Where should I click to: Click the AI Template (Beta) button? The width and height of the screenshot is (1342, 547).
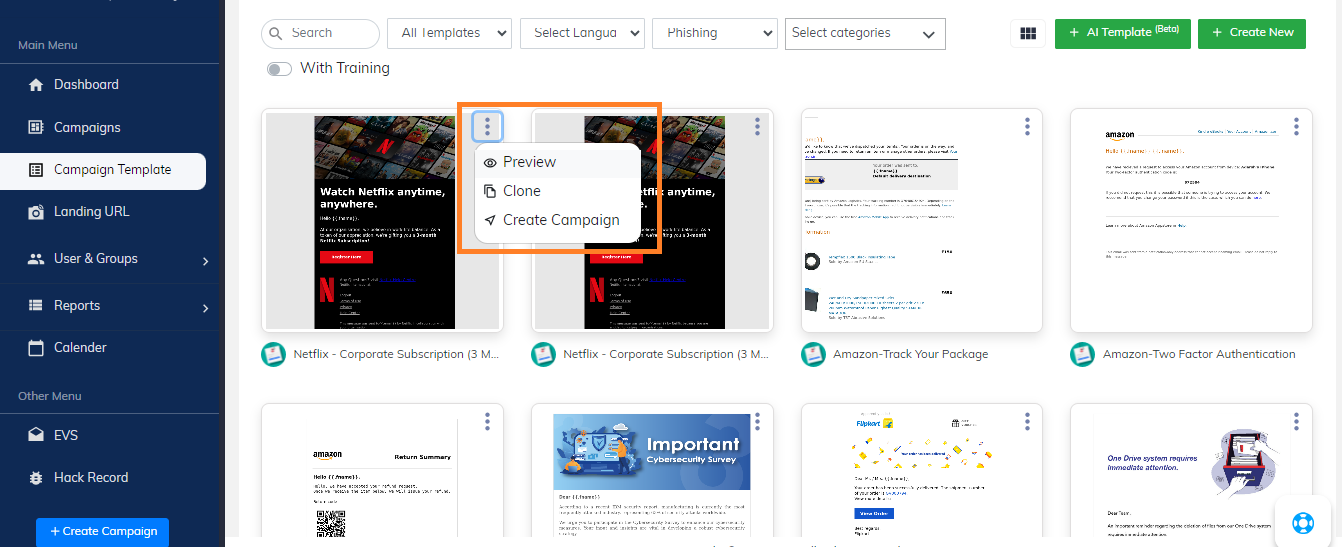tap(1122, 32)
